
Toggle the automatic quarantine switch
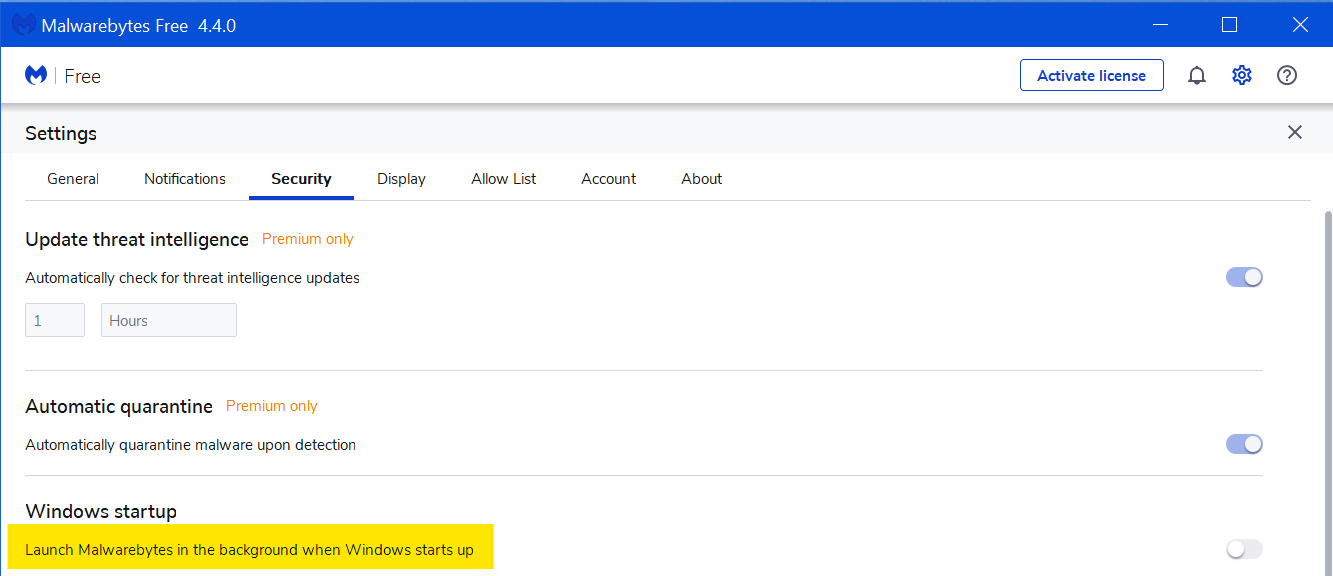click(x=1244, y=444)
